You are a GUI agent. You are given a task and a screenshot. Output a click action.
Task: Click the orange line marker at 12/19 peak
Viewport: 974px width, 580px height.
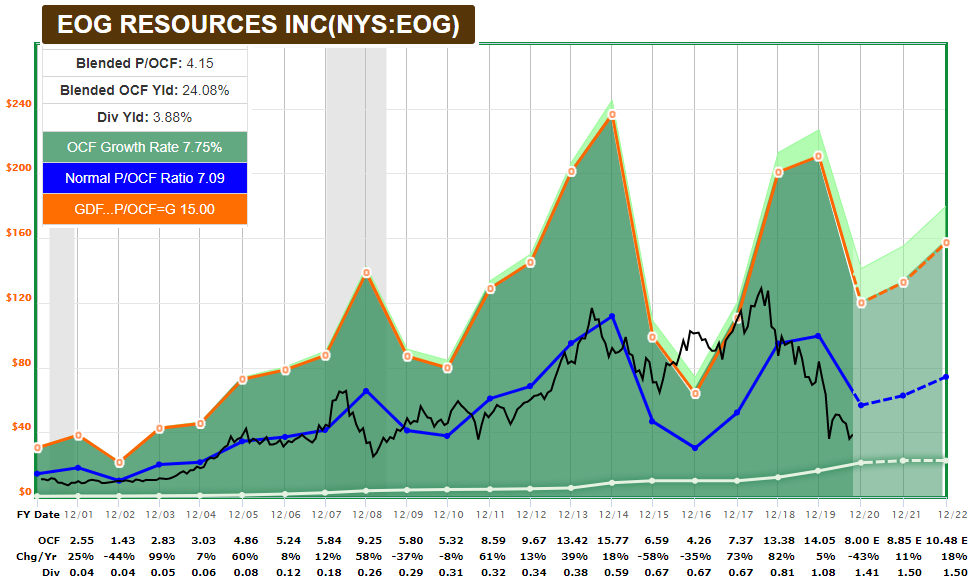[818, 156]
